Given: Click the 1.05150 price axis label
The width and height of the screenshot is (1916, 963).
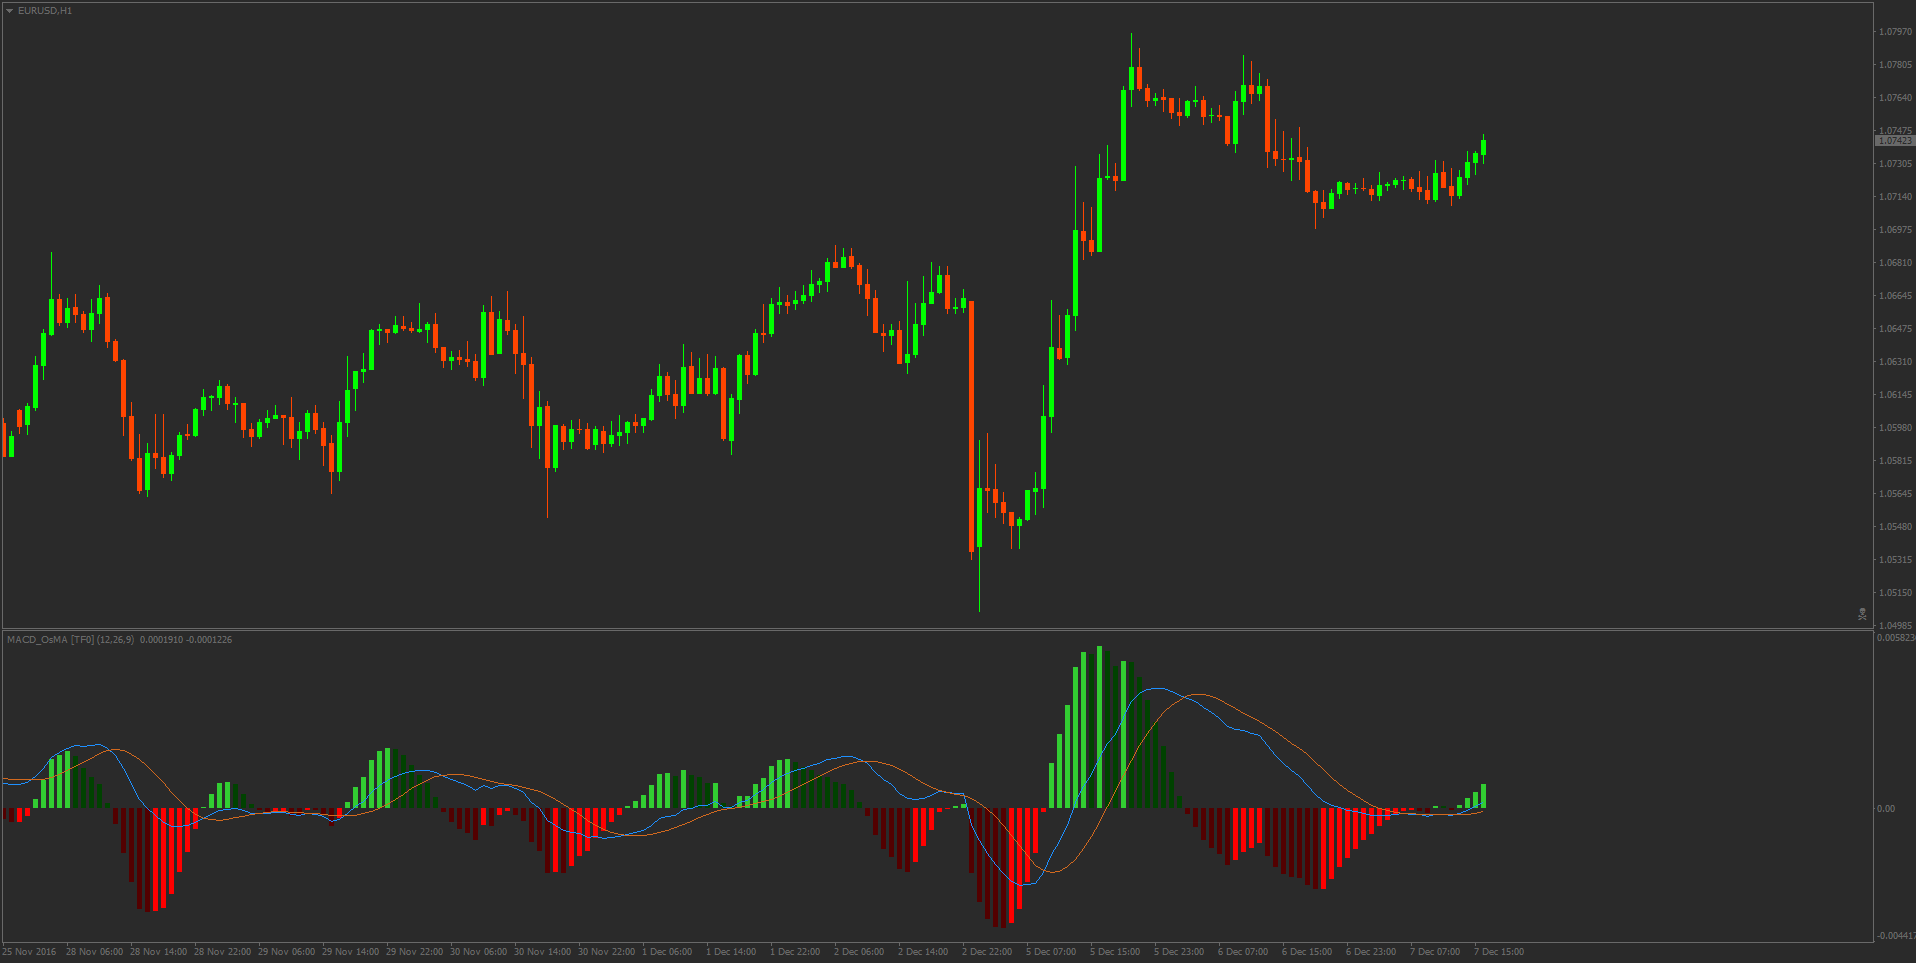Looking at the screenshot, I should (1895, 593).
